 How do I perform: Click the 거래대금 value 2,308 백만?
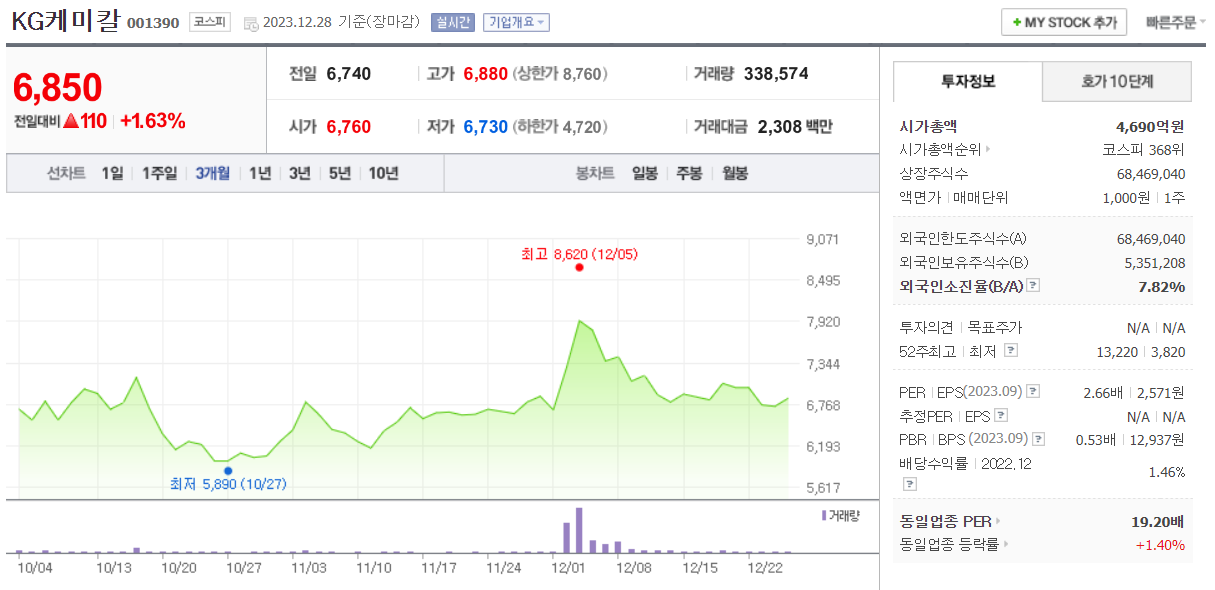tap(795, 127)
